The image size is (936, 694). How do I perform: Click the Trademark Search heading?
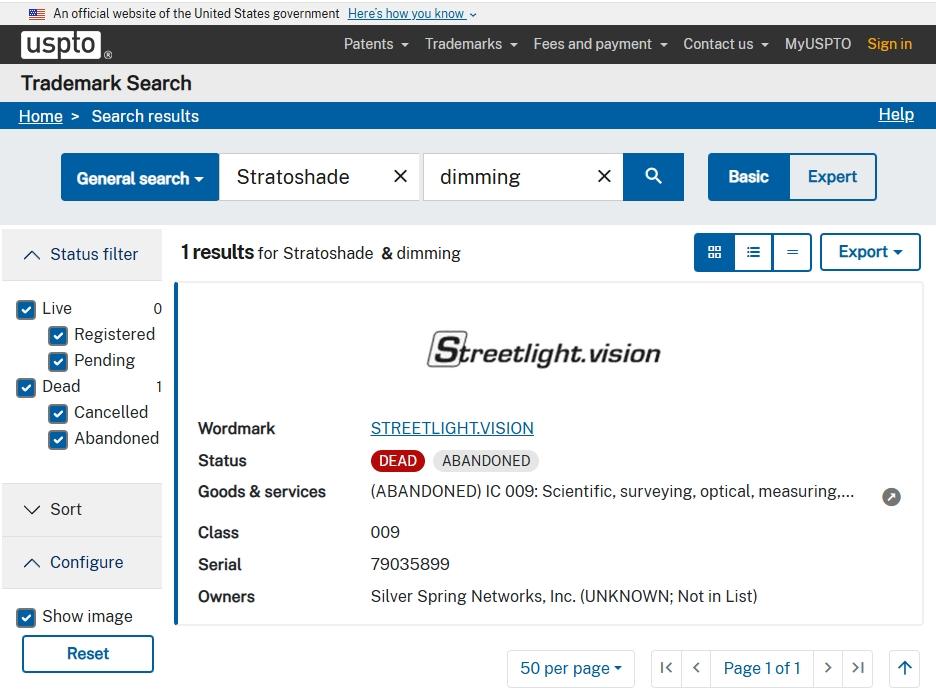click(106, 84)
